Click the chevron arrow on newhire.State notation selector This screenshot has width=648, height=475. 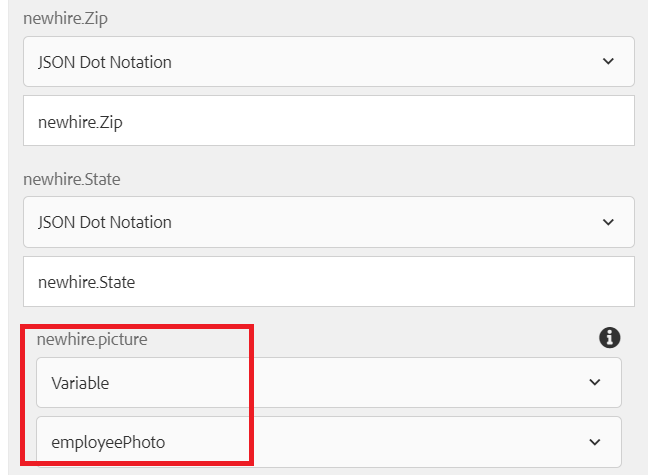click(x=608, y=222)
